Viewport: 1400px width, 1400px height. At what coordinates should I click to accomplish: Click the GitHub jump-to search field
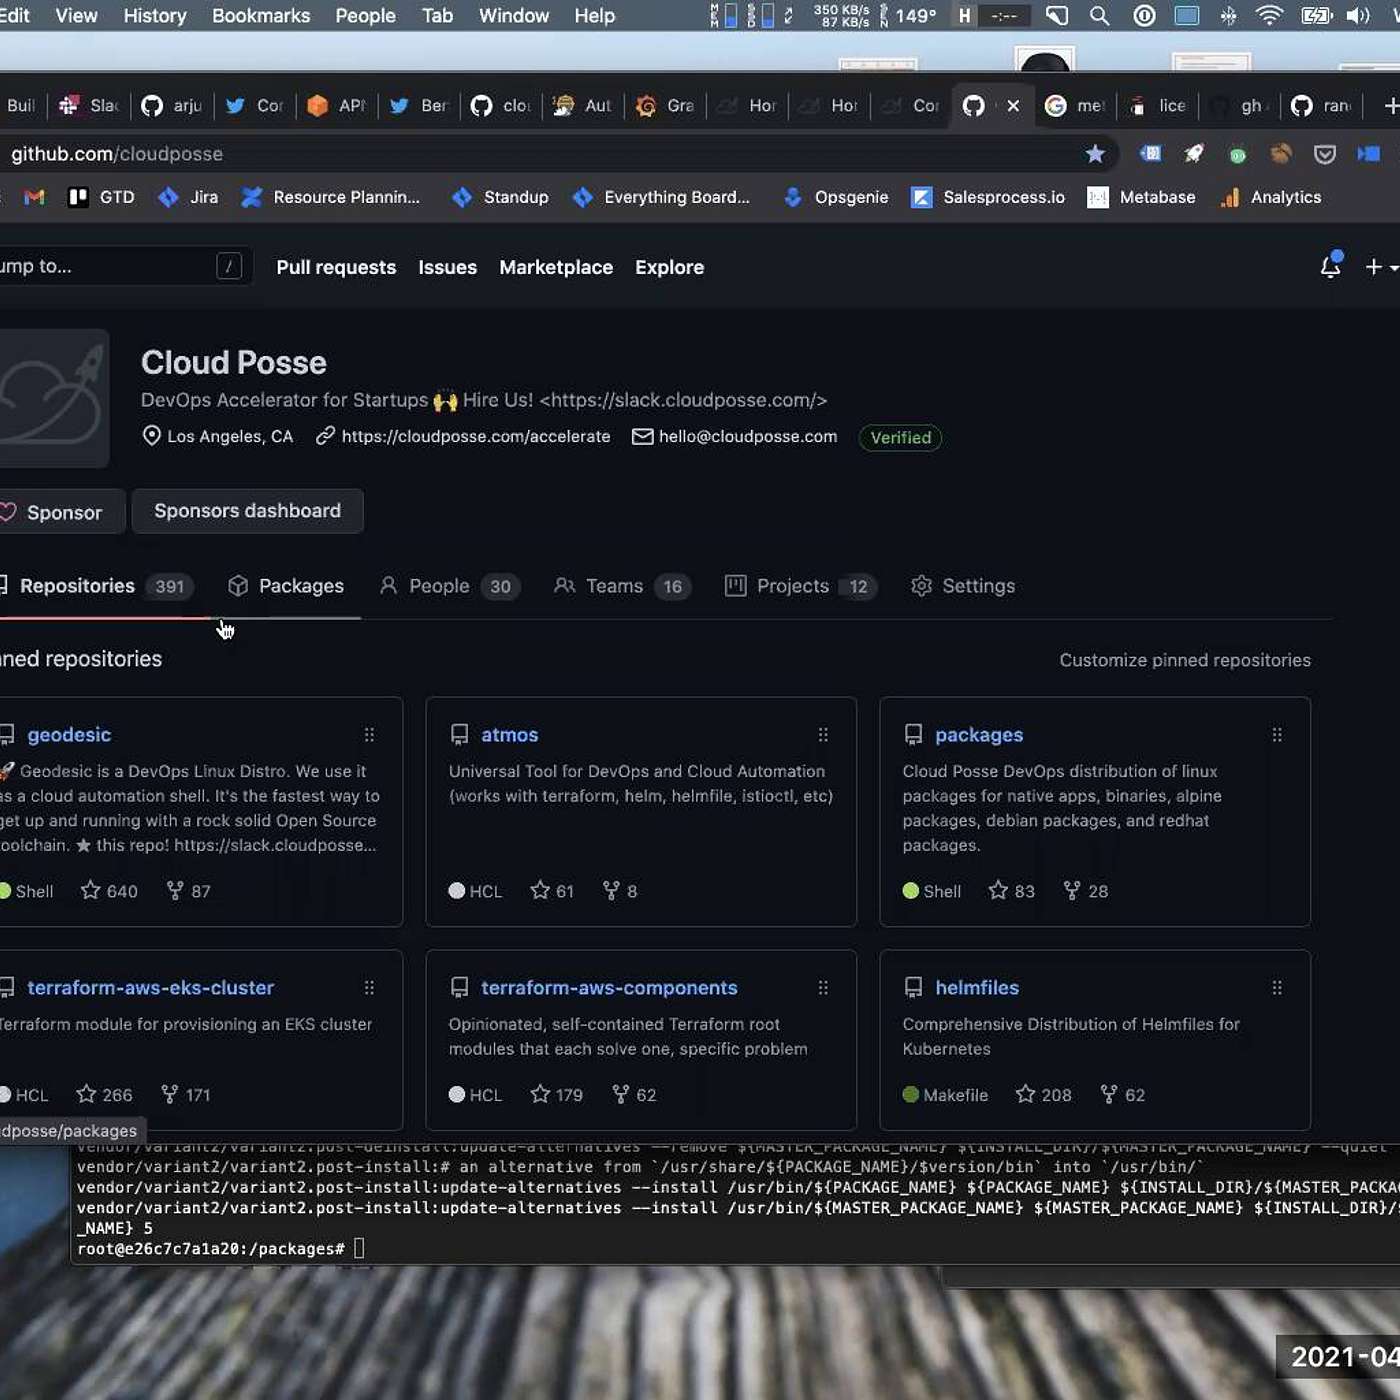coord(110,267)
